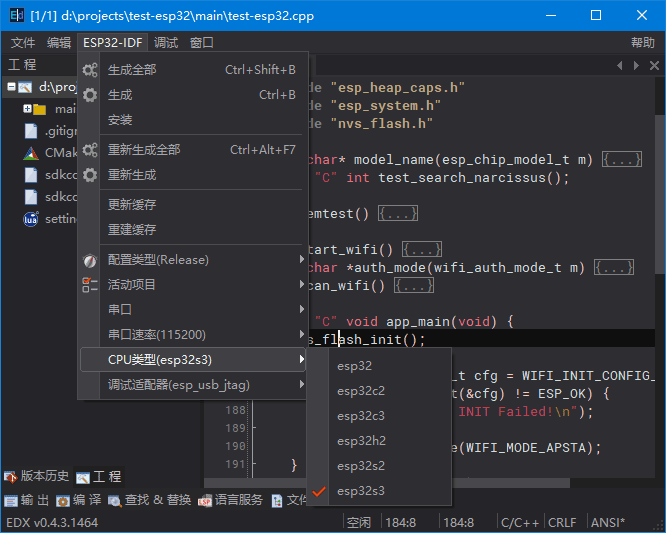Expand folded scan_wifi function body
The image size is (666, 533).
tap(414, 285)
